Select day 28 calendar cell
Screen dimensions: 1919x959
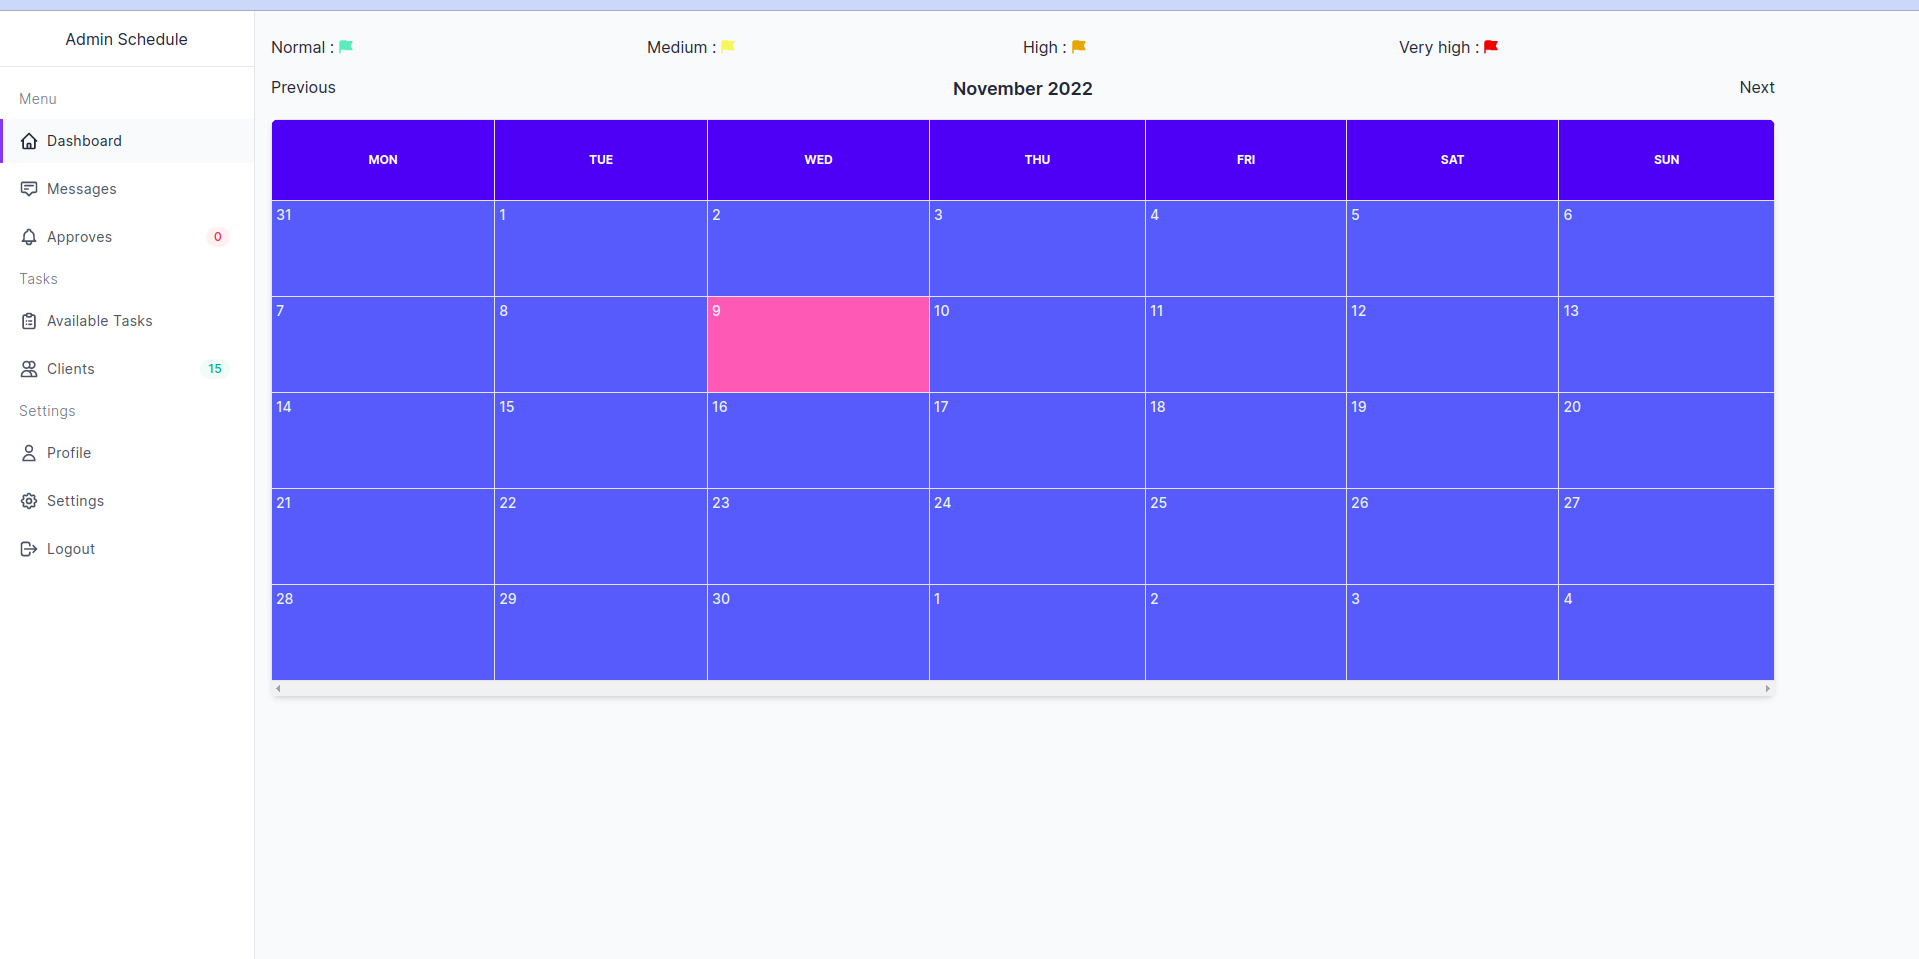click(x=383, y=632)
